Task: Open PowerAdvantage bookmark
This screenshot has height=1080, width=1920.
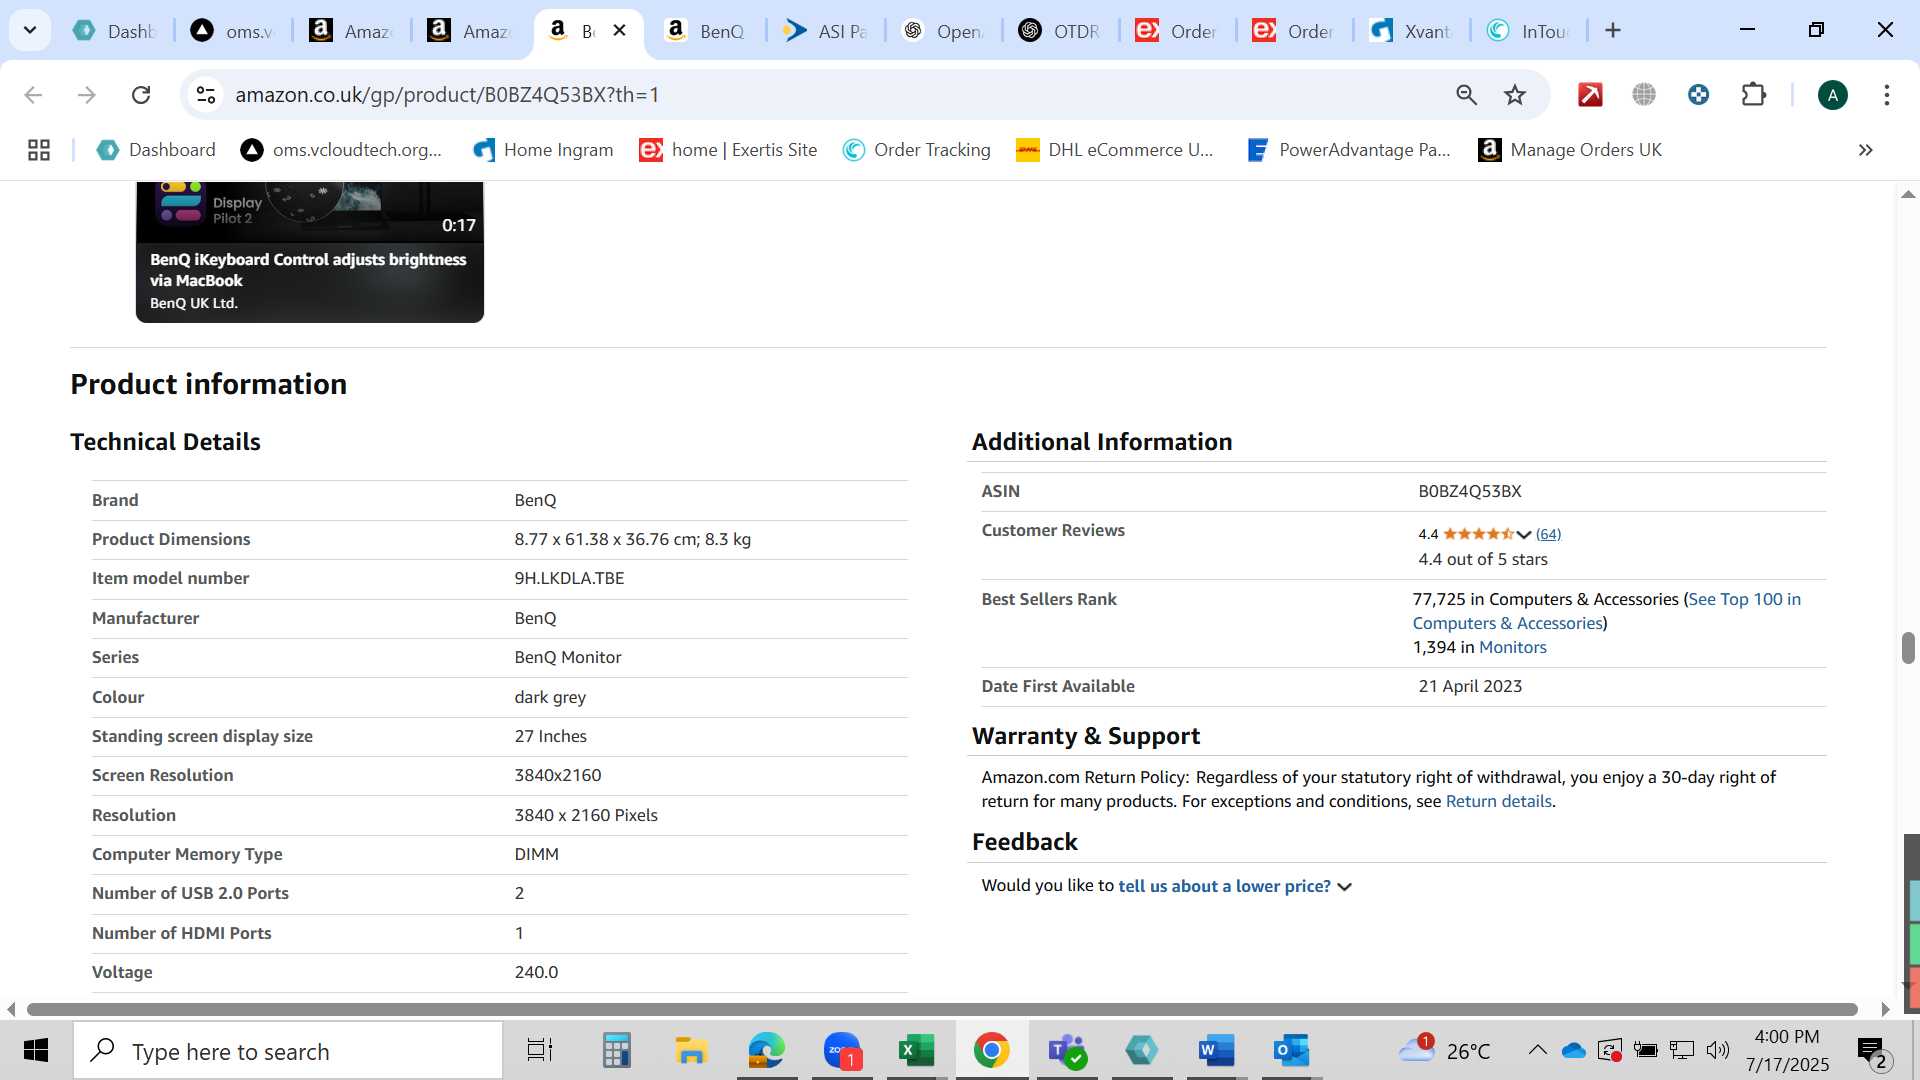Action: pyautogui.click(x=1348, y=150)
